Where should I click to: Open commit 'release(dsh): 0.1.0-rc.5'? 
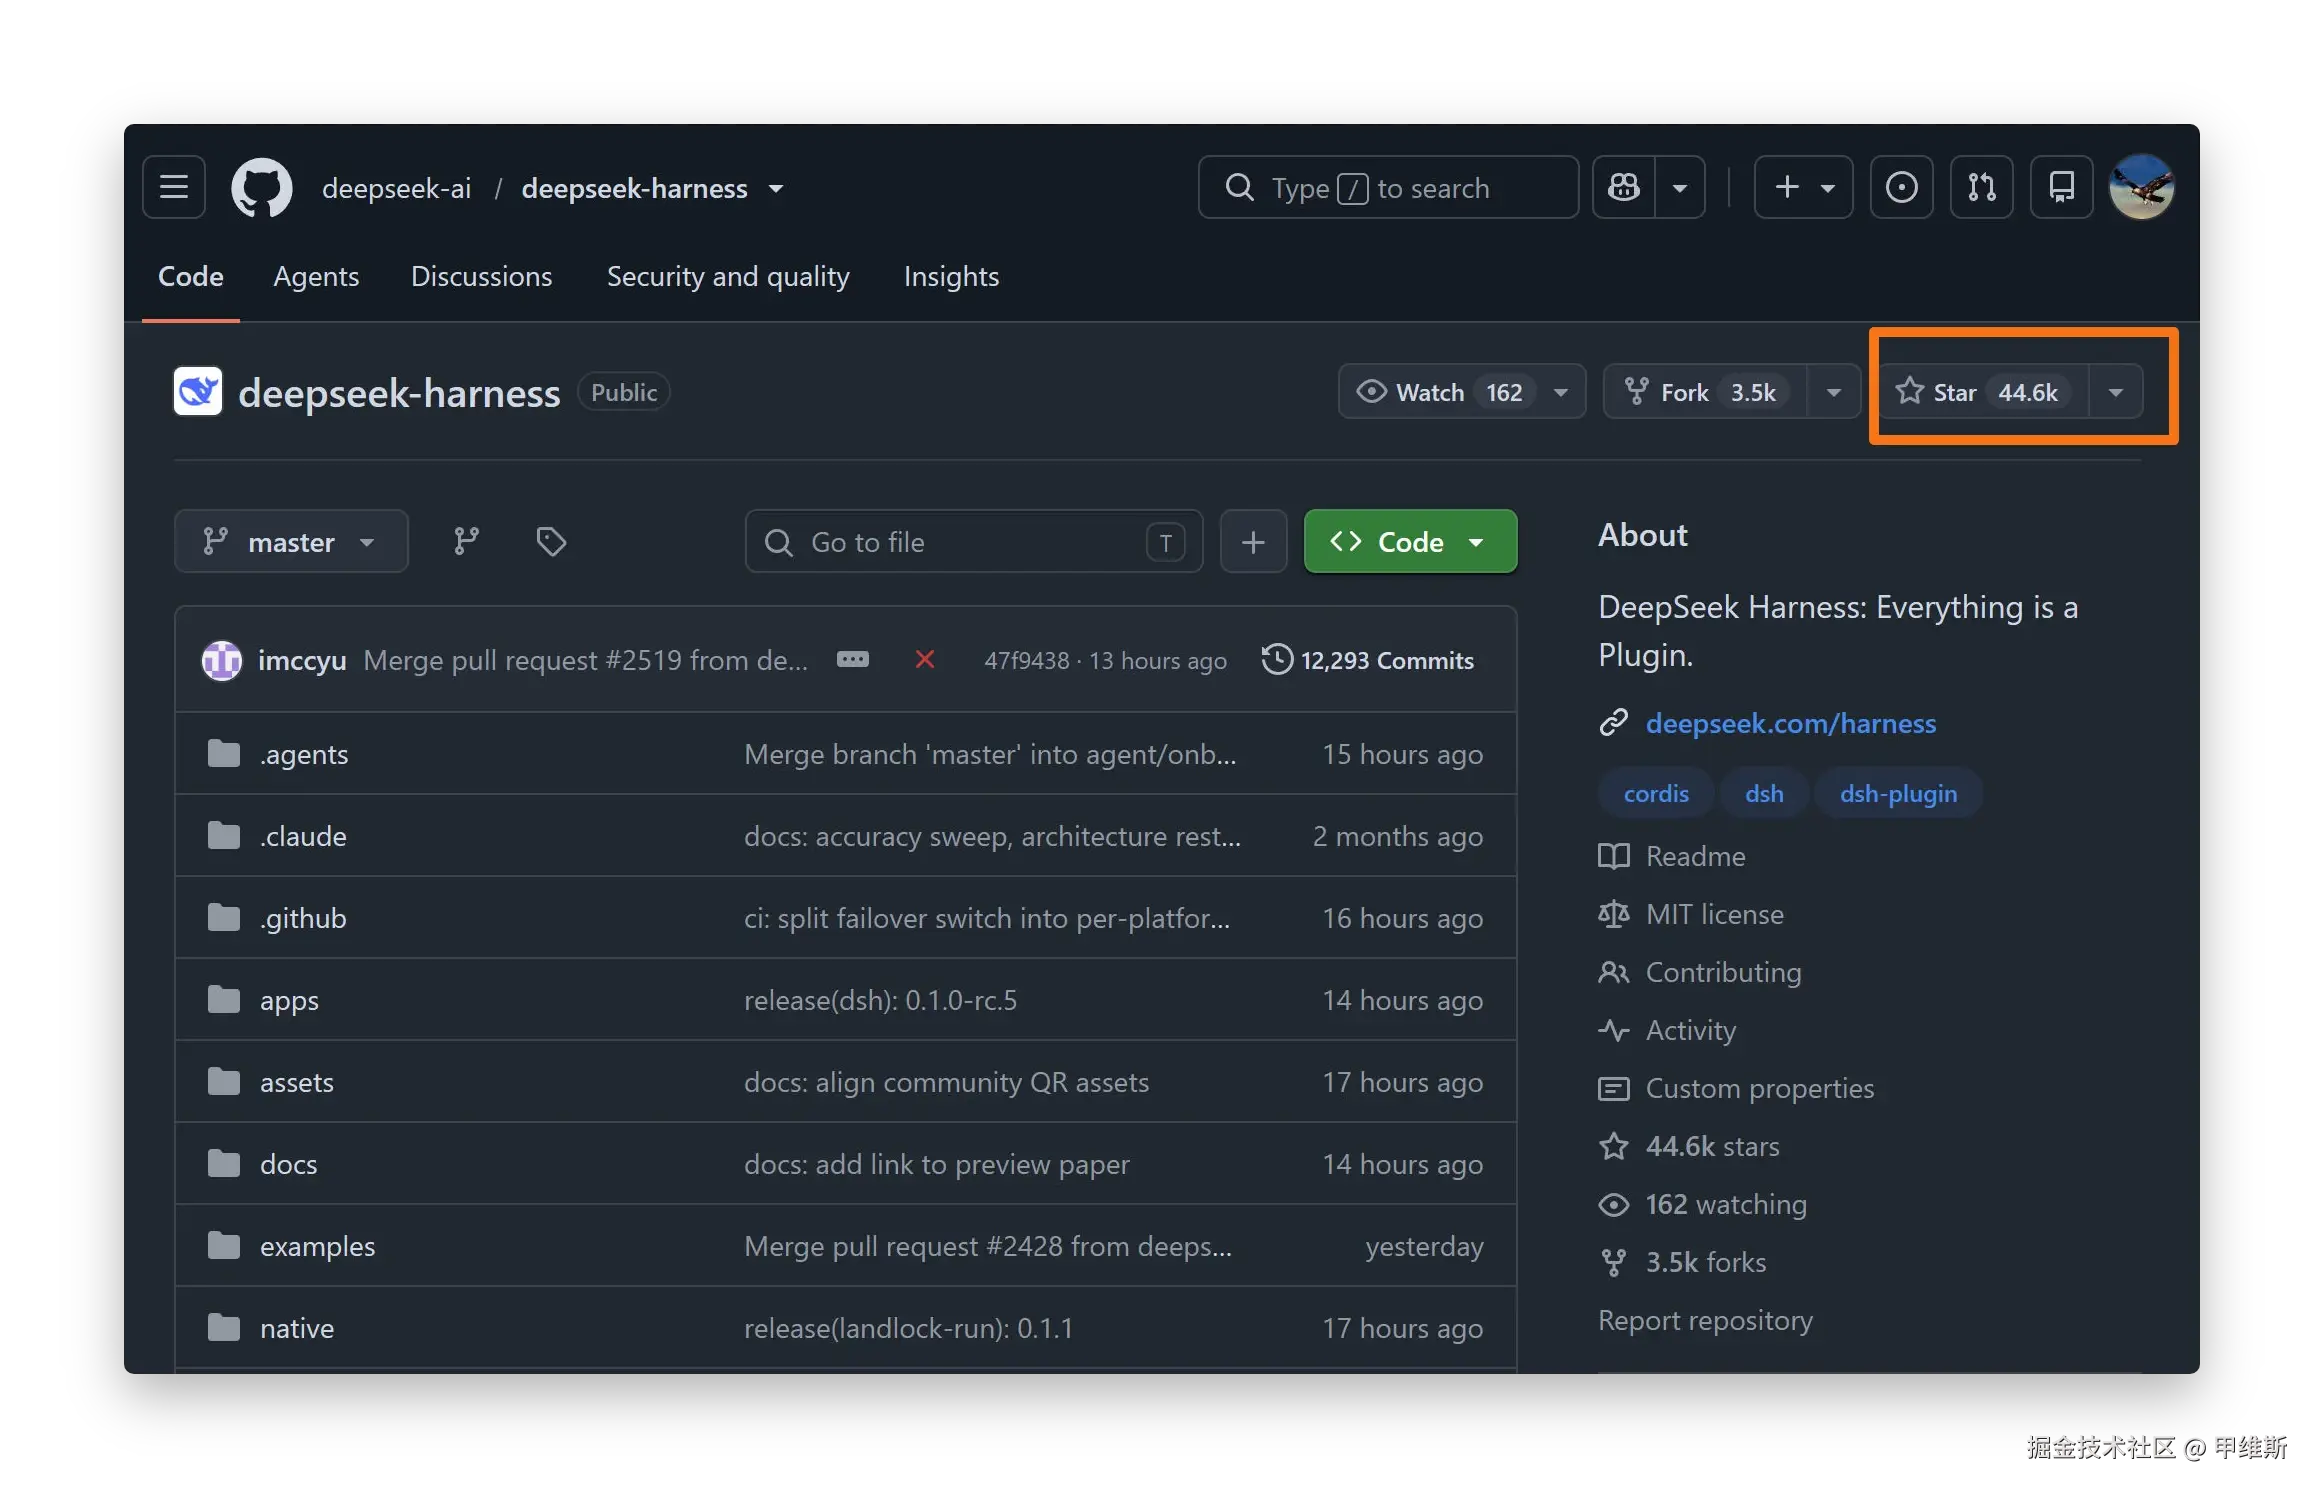click(x=880, y=1000)
